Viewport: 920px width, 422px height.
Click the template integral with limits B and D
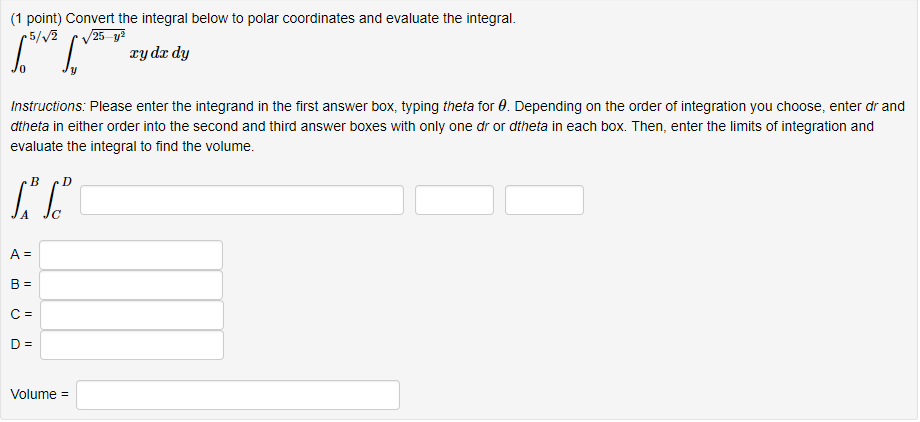[41, 200]
